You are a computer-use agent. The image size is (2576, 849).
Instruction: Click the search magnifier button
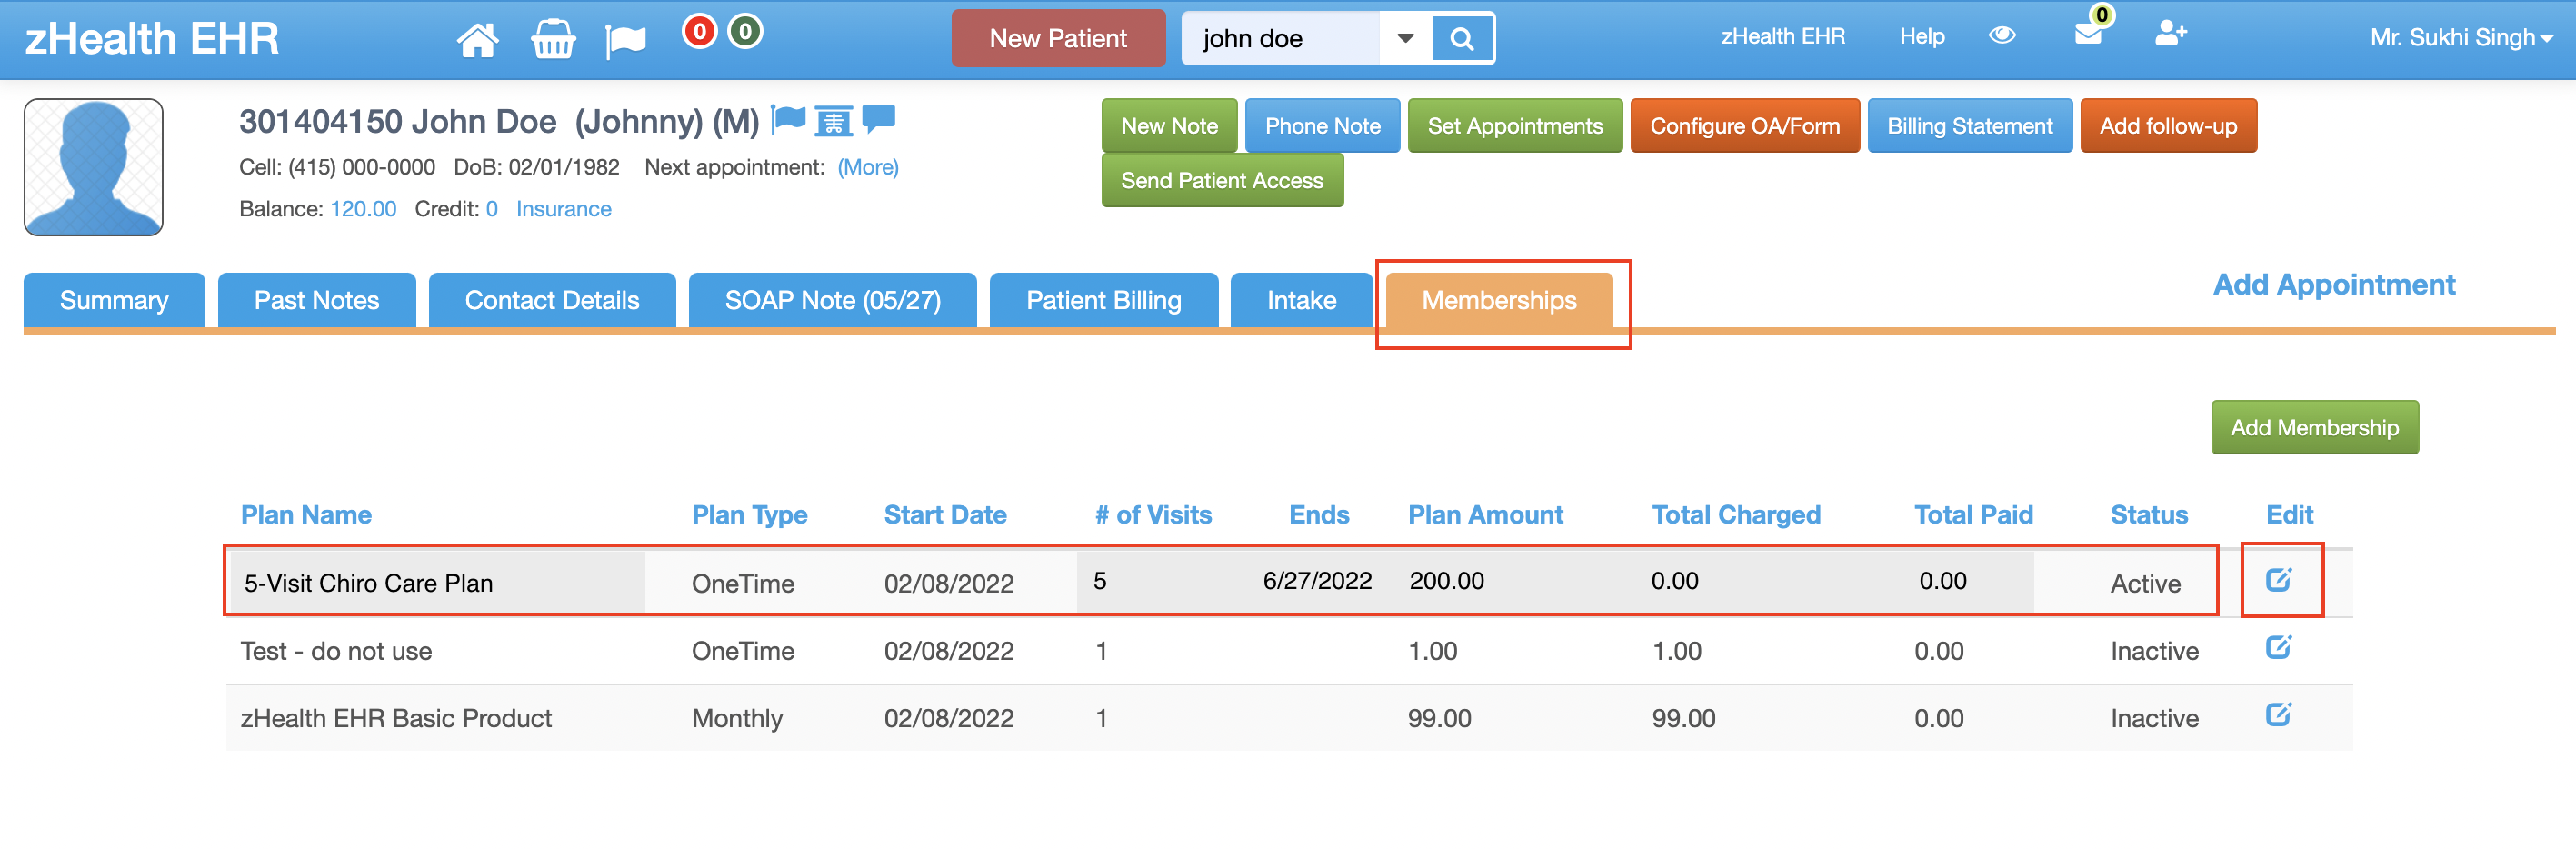click(1461, 39)
